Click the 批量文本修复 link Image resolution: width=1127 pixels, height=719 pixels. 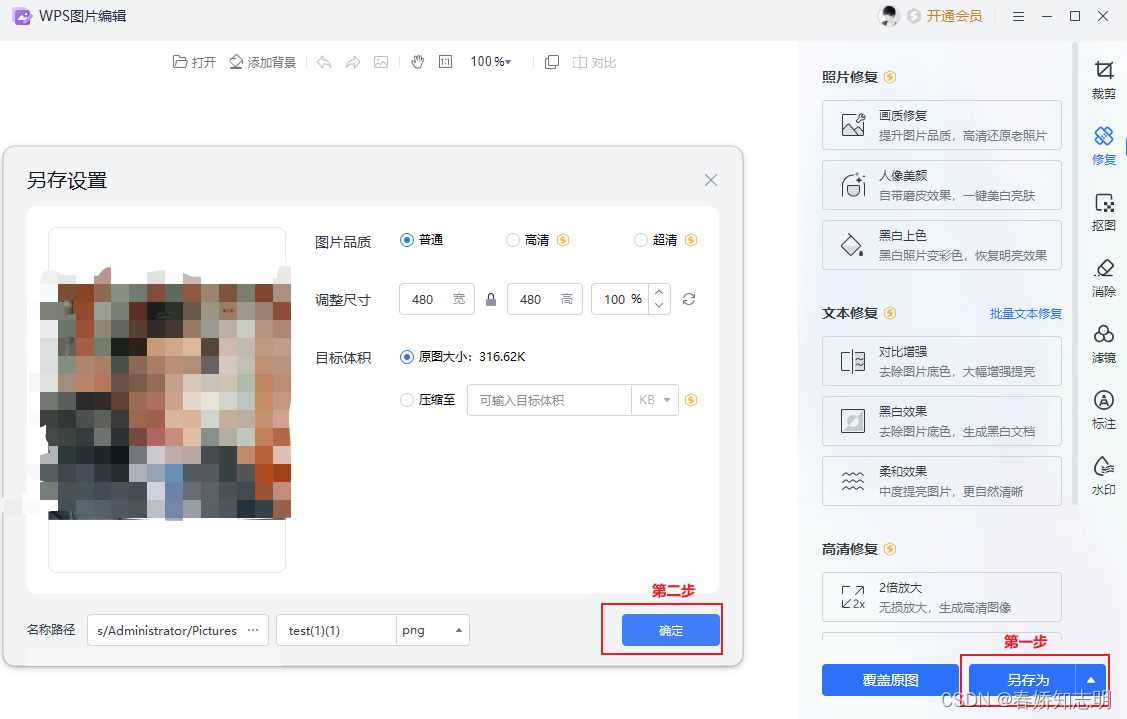coord(1026,313)
